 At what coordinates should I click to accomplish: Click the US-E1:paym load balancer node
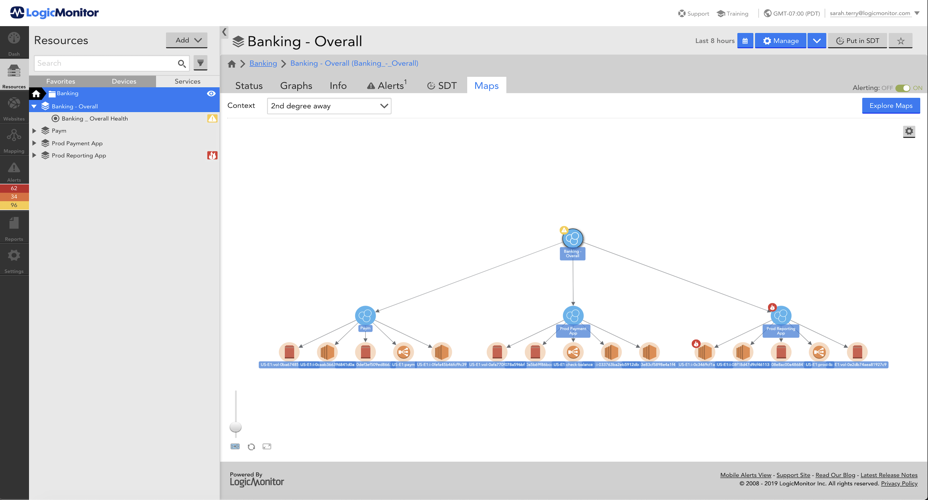[403, 352]
